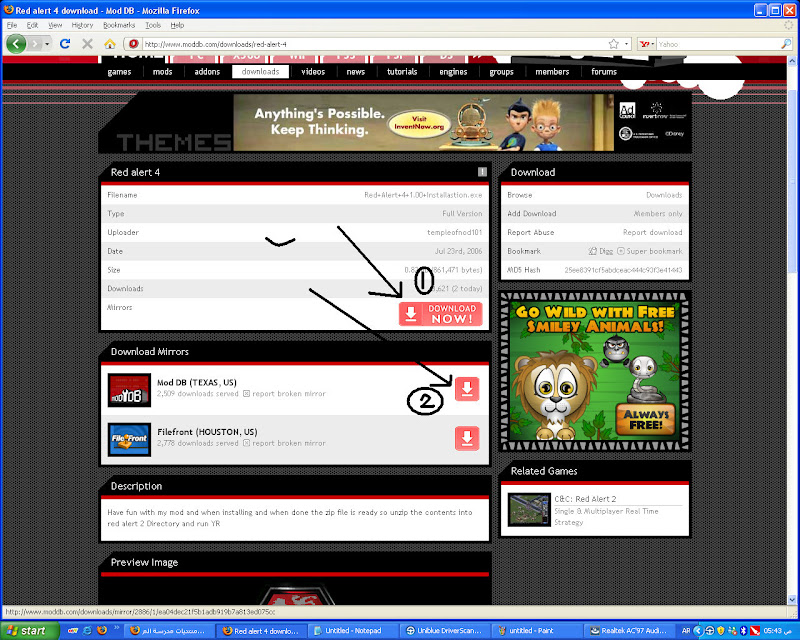
Task: Open the Help menu
Action: pos(177,25)
